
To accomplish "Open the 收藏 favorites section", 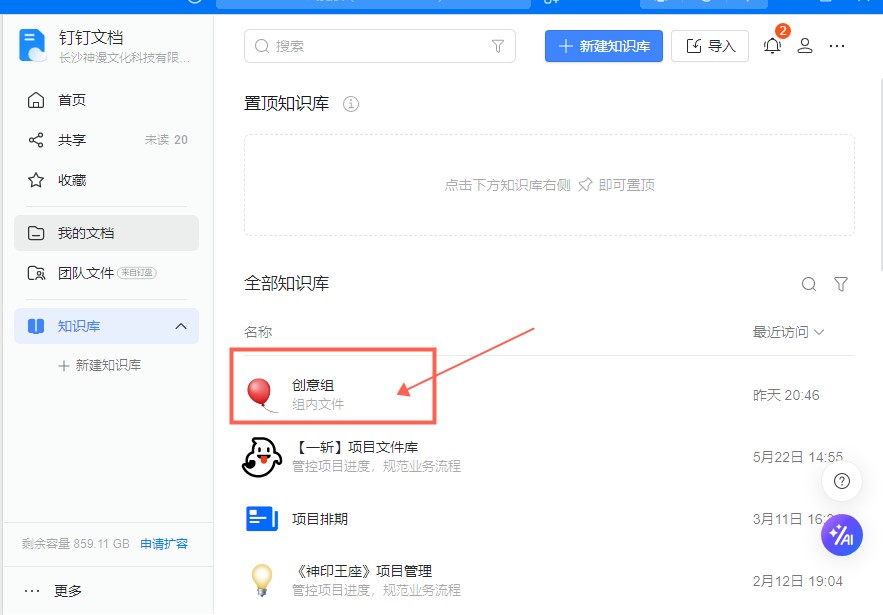I will (106, 180).
